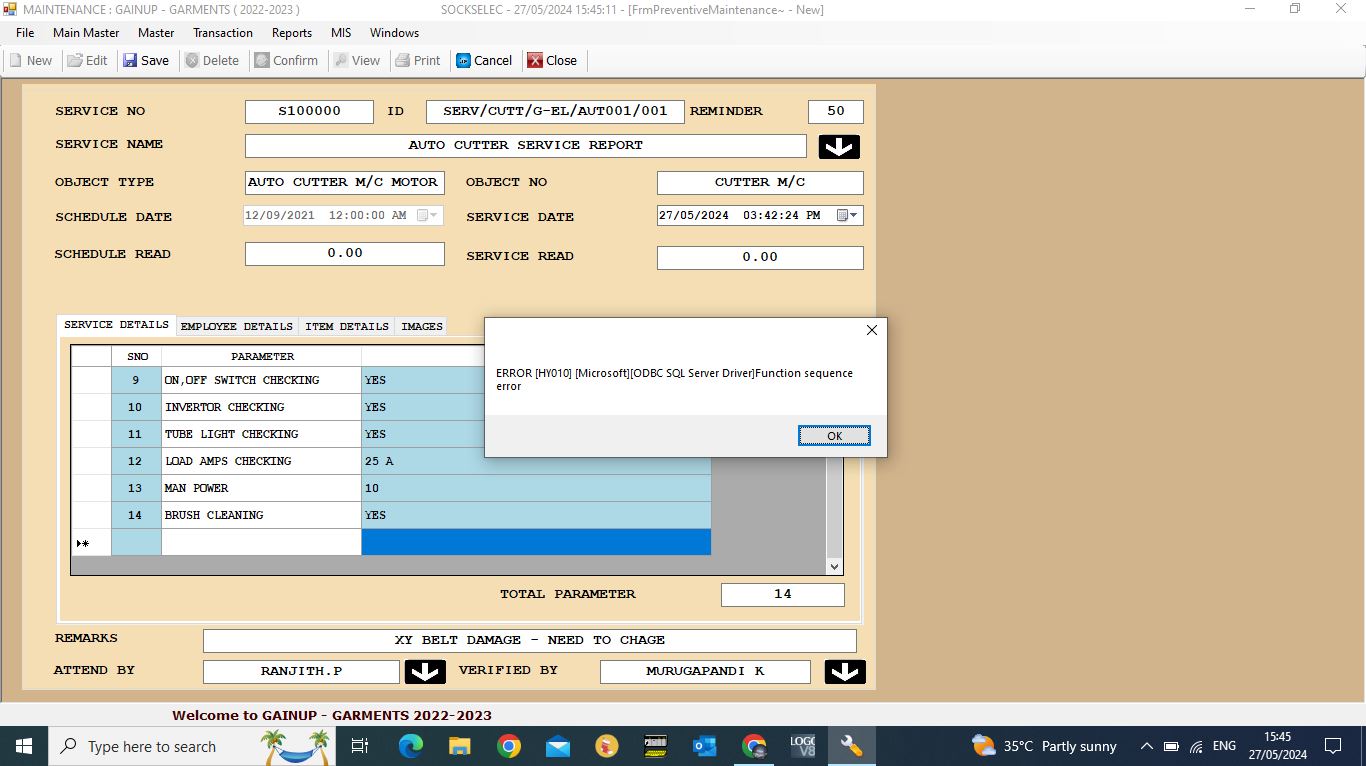Open the Attend By lookup arrow

425,671
